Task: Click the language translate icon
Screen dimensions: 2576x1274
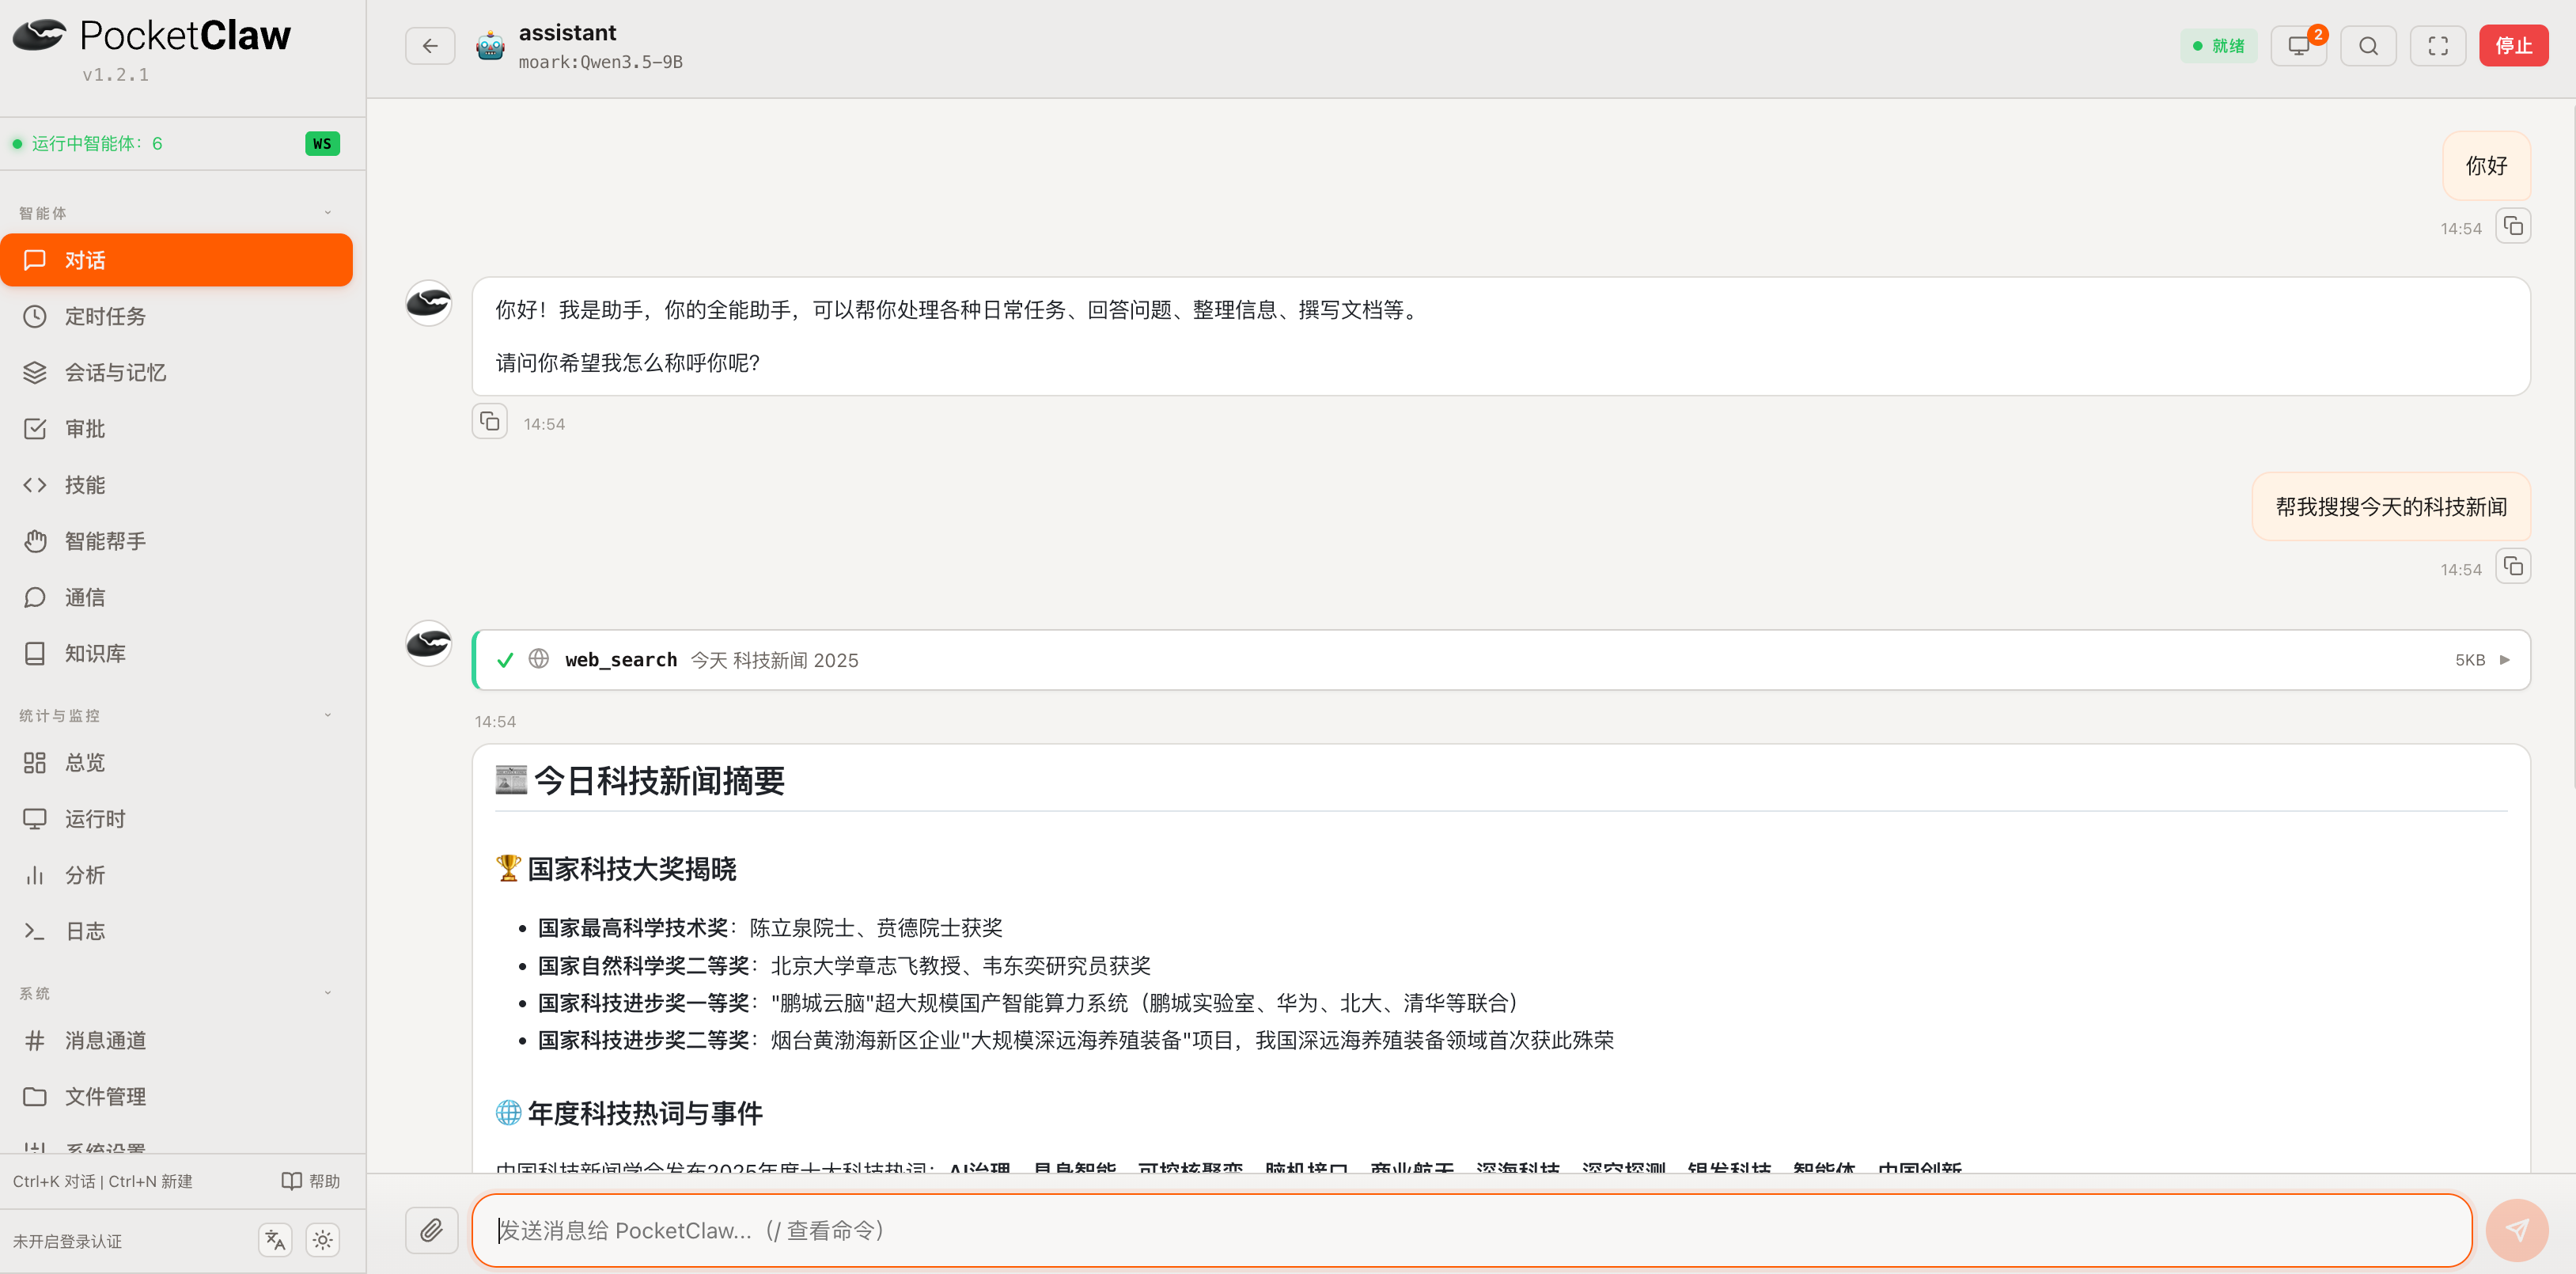Action: click(x=275, y=1240)
